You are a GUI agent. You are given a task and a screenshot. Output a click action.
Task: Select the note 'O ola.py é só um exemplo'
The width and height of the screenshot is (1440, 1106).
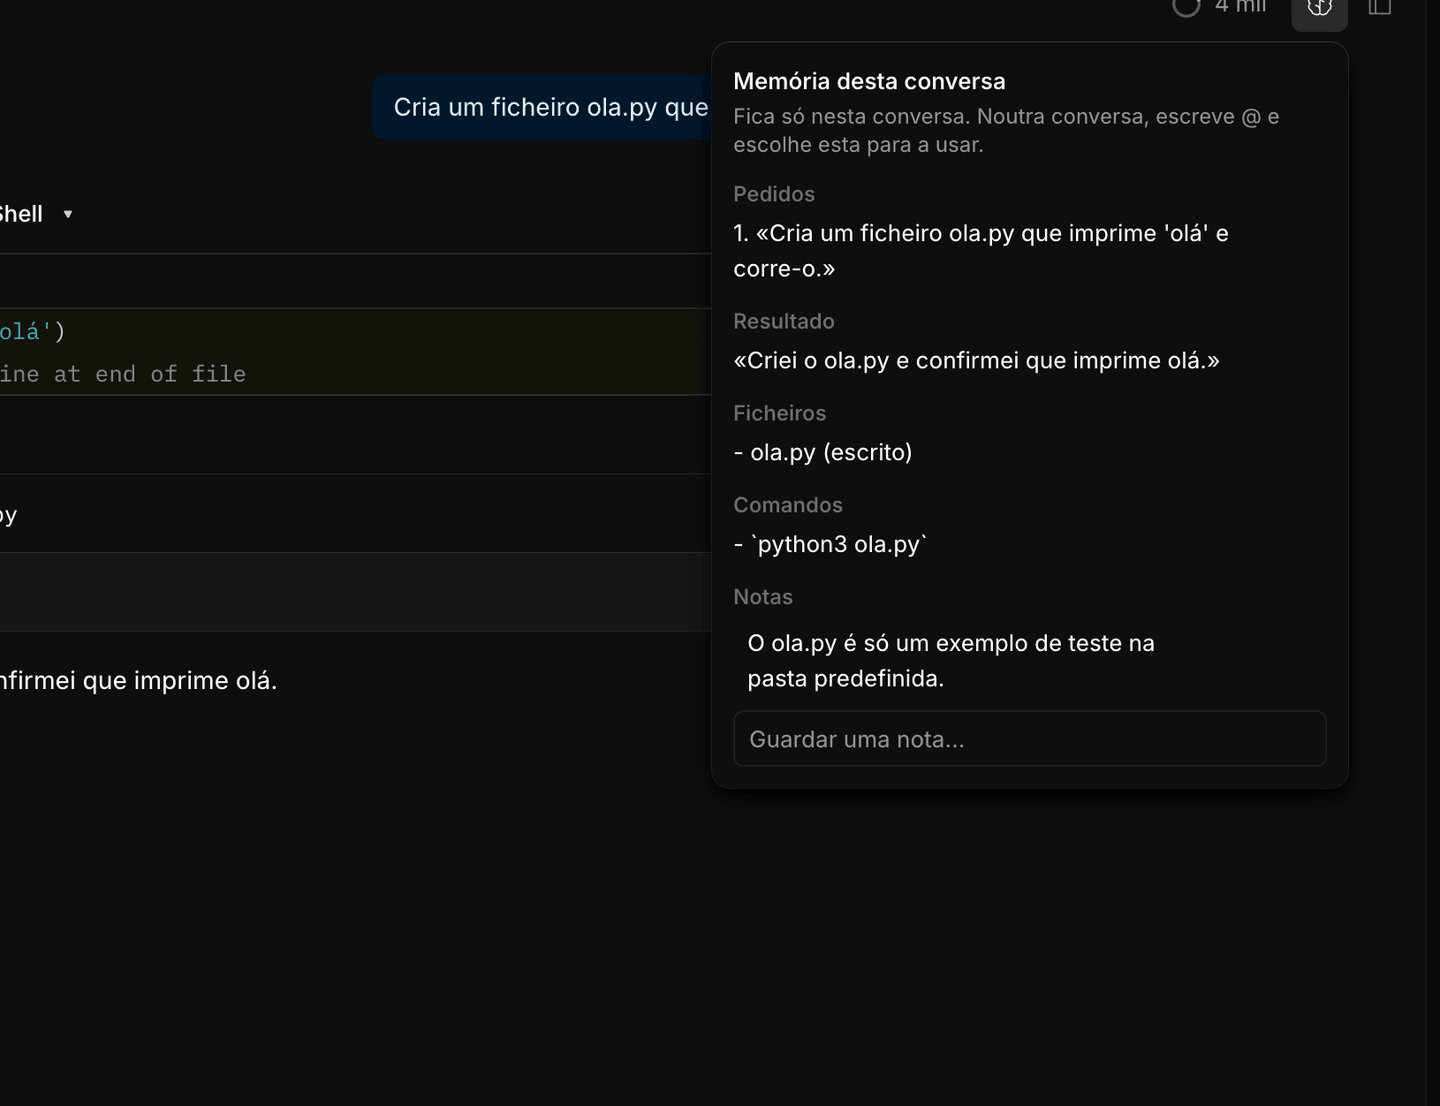951,661
